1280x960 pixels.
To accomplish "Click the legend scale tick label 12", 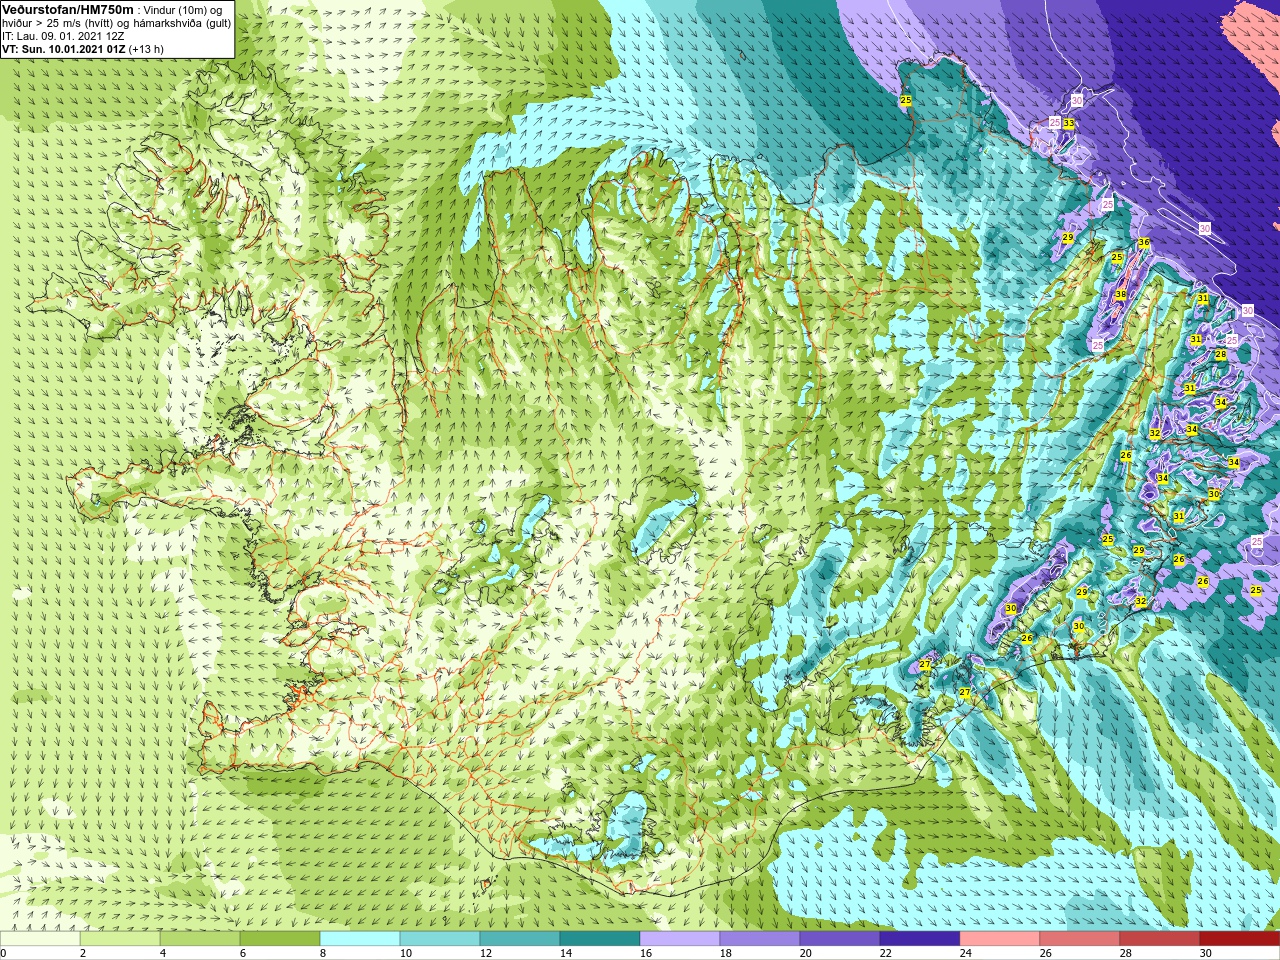I will [486, 953].
